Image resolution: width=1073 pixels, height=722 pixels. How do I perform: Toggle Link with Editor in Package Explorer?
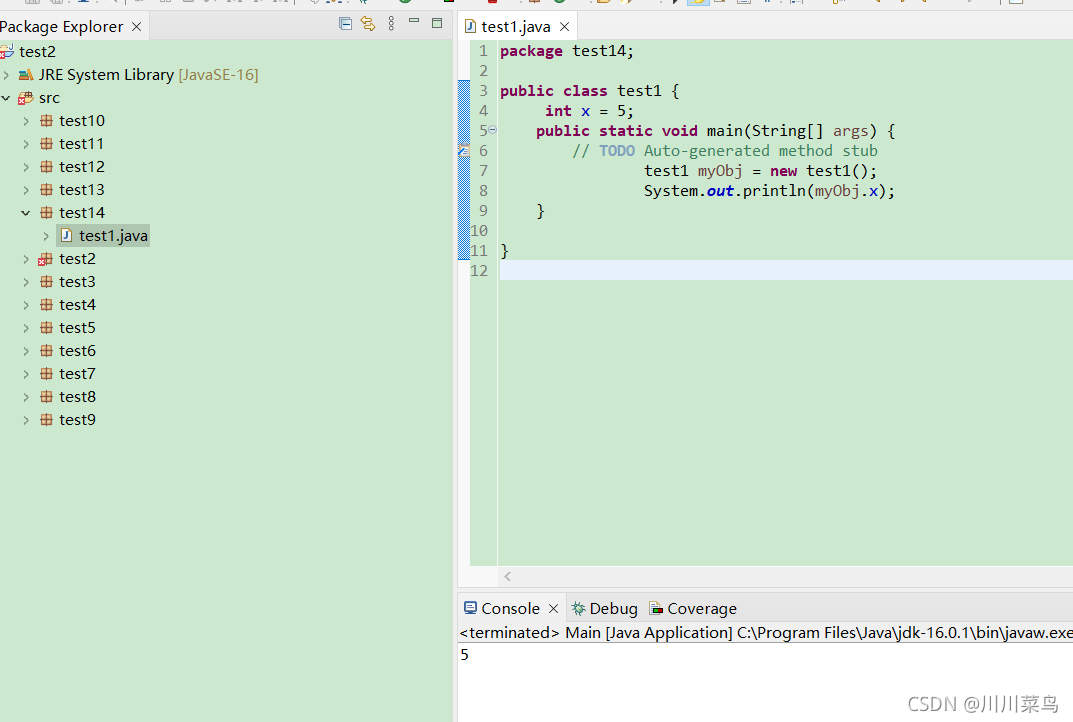click(368, 24)
